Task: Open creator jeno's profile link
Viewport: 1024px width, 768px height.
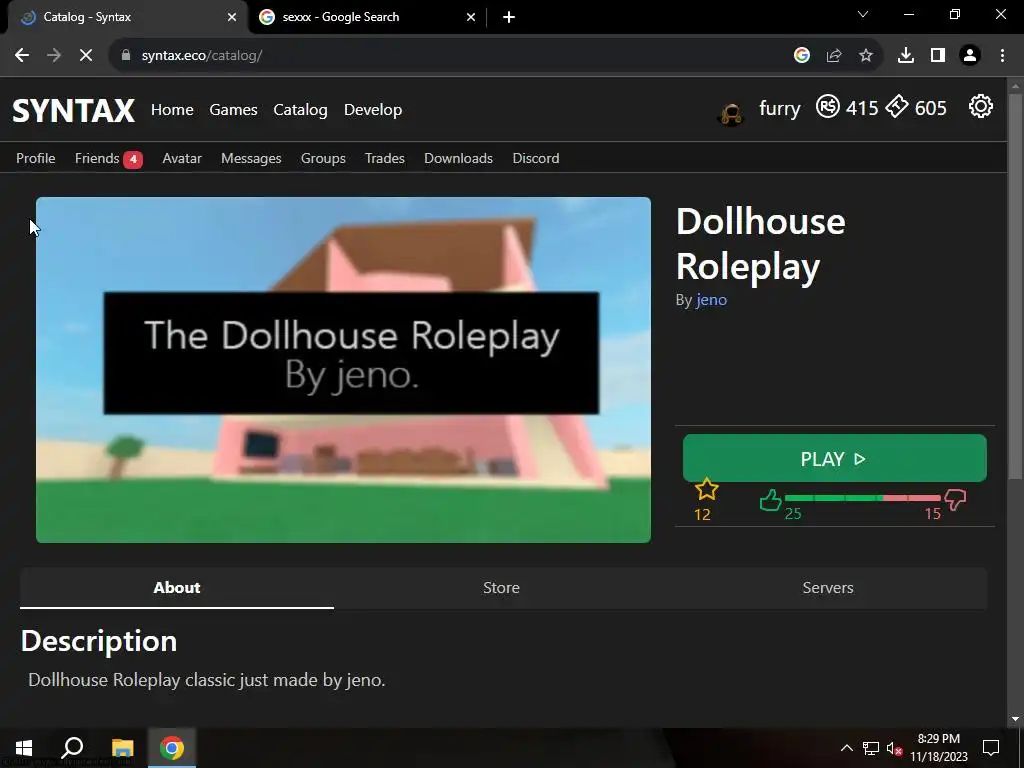Action: click(712, 300)
